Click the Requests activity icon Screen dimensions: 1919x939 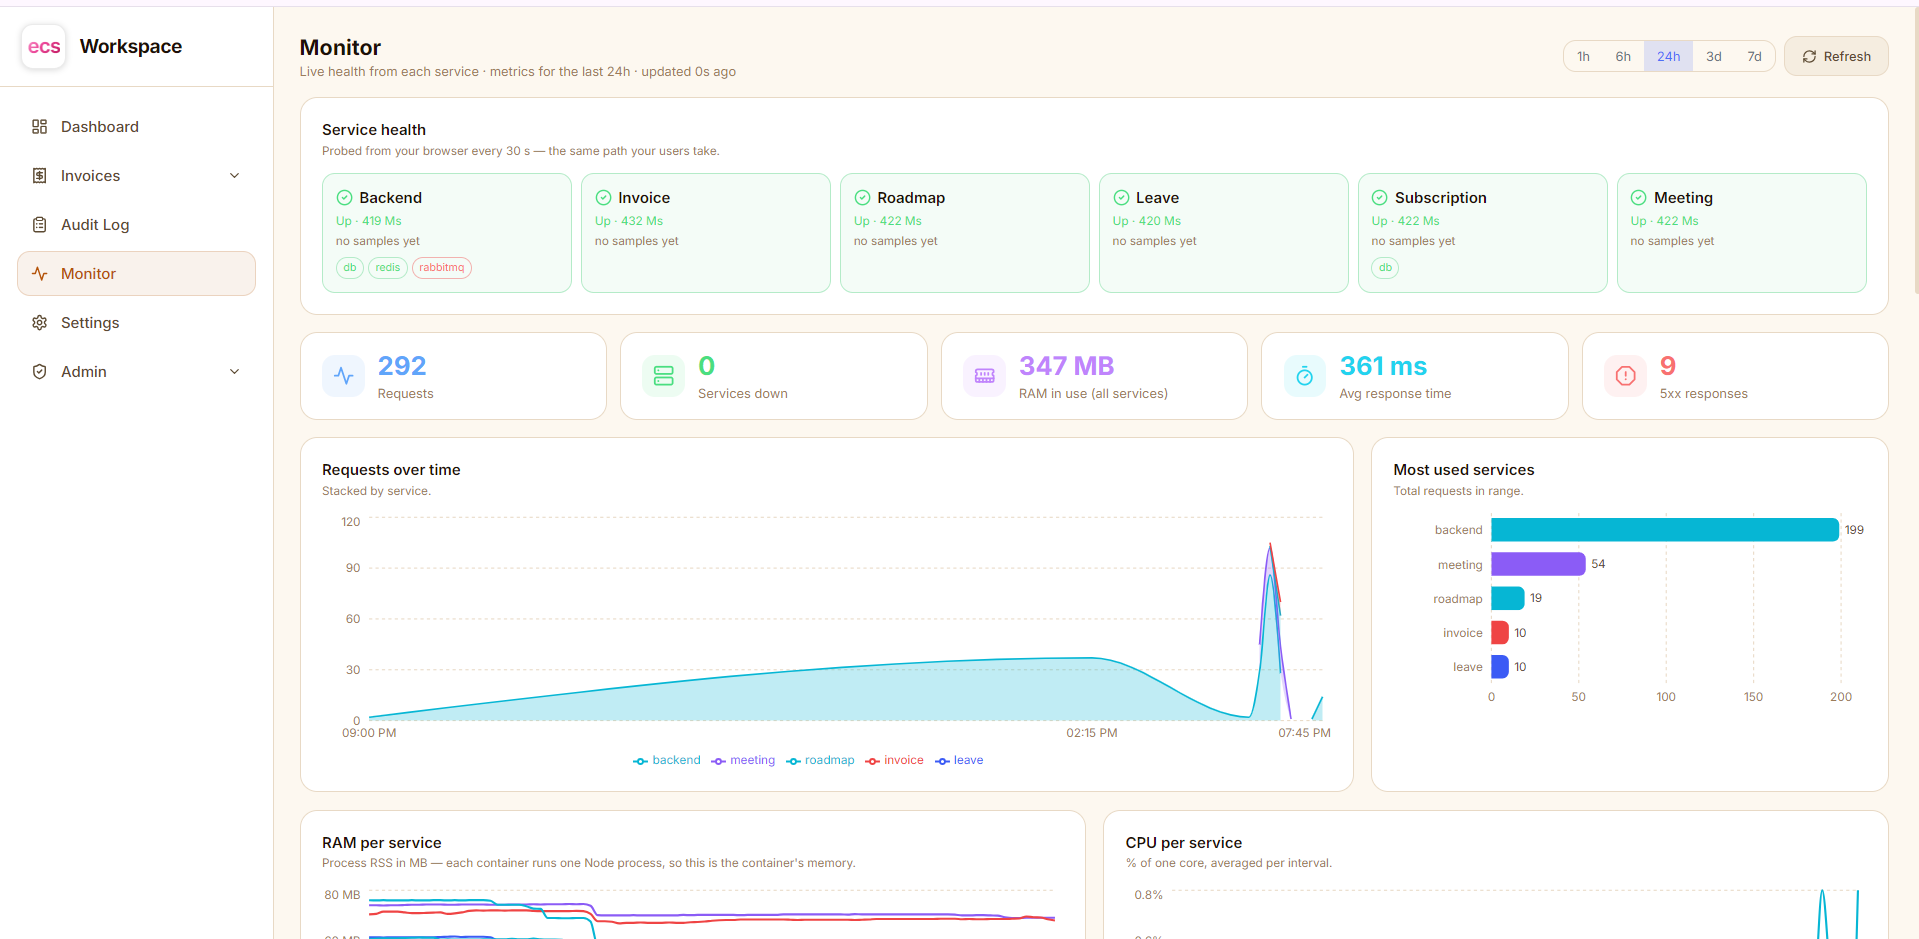click(344, 376)
